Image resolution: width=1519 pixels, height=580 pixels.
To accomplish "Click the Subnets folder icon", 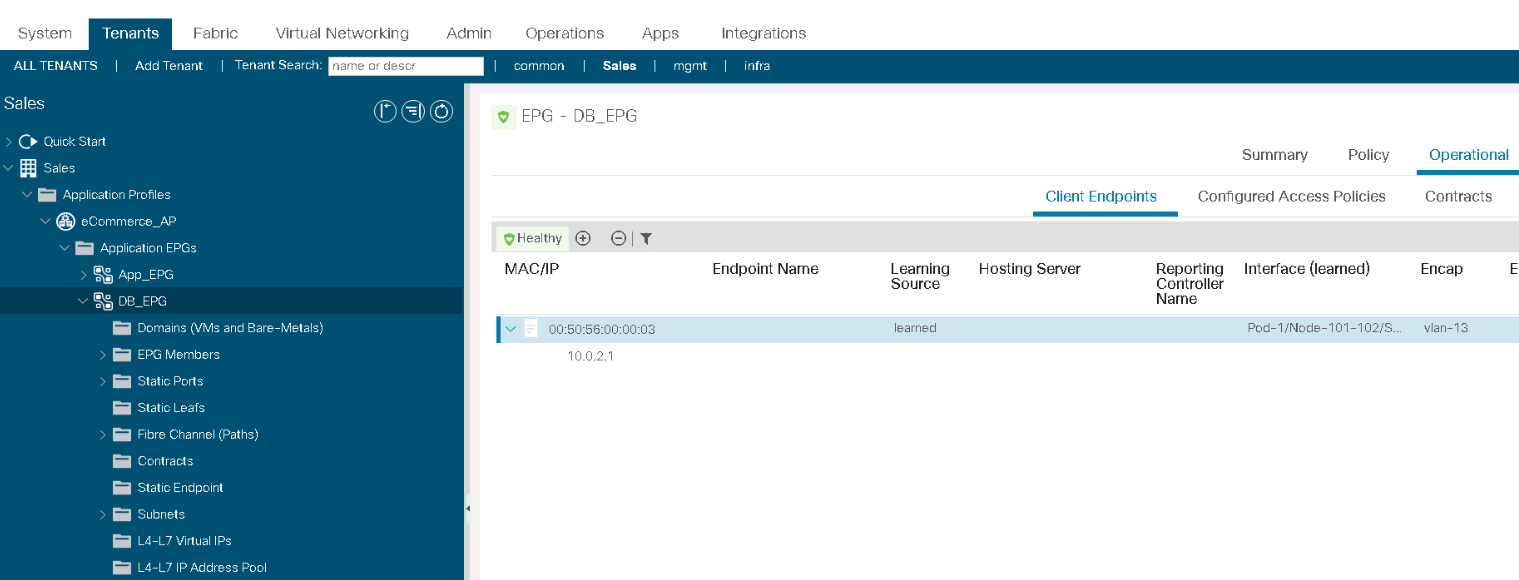I will coord(122,514).
